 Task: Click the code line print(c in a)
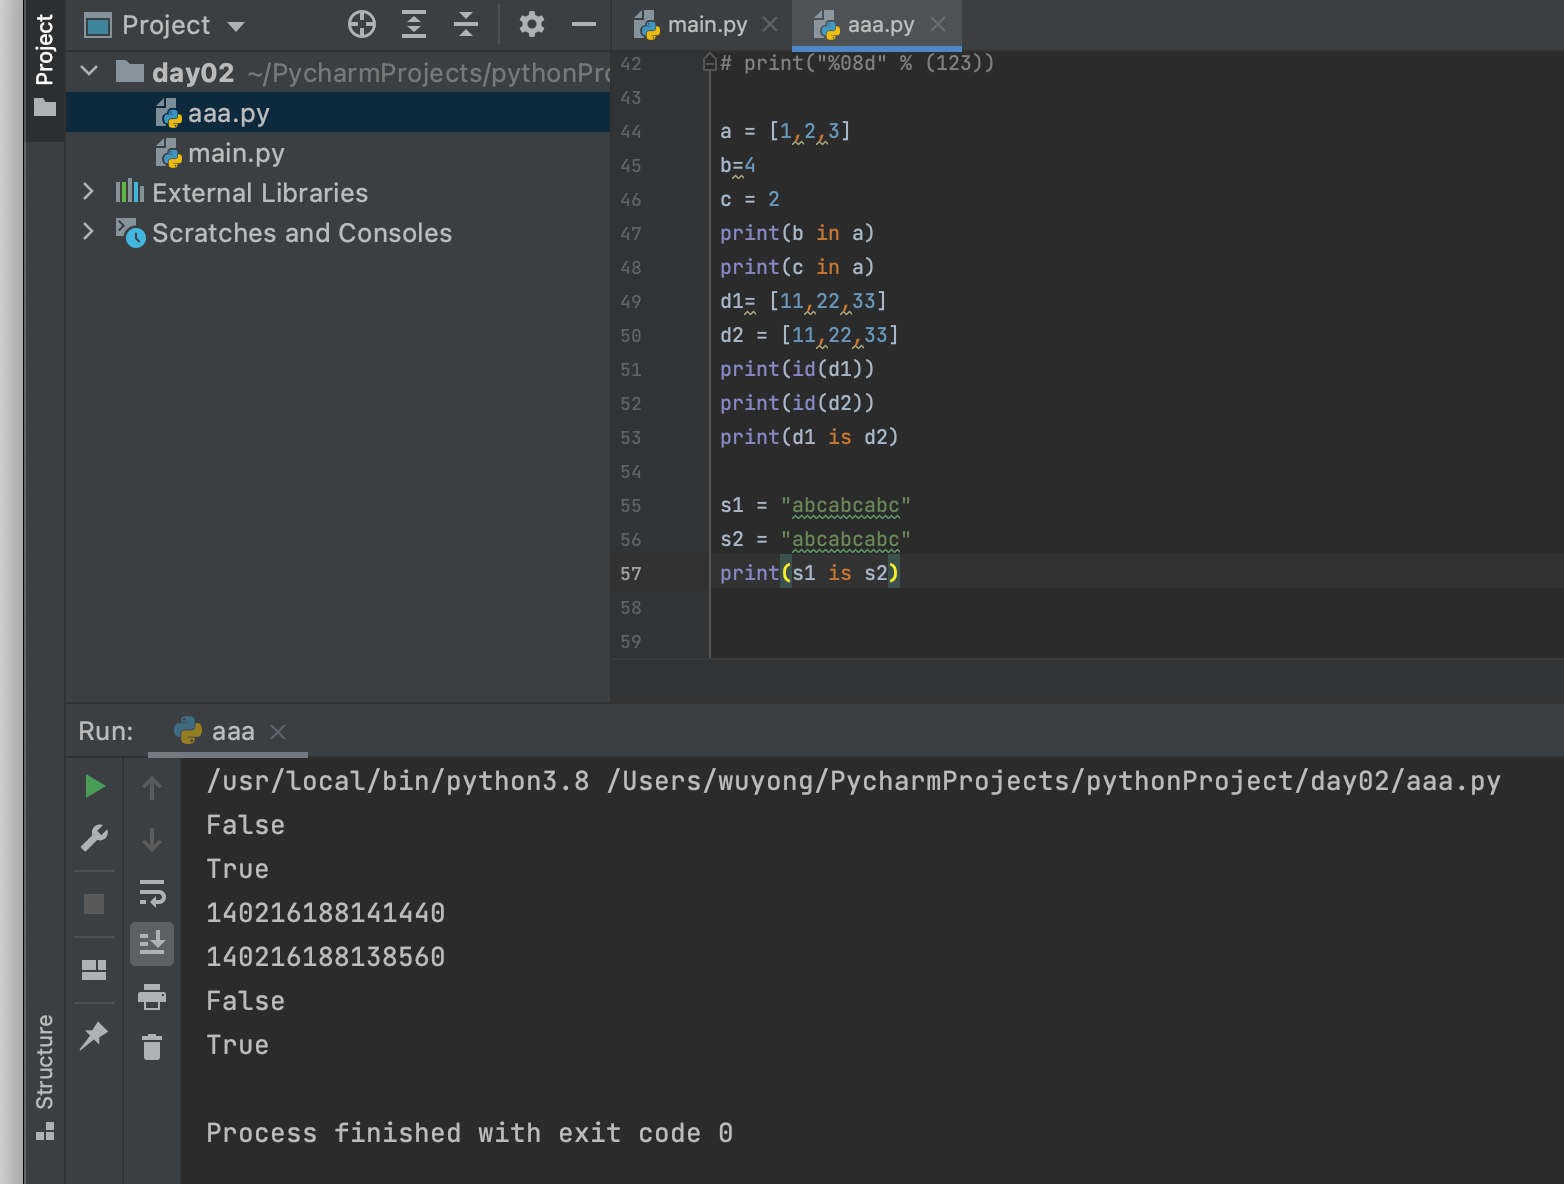tap(797, 267)
